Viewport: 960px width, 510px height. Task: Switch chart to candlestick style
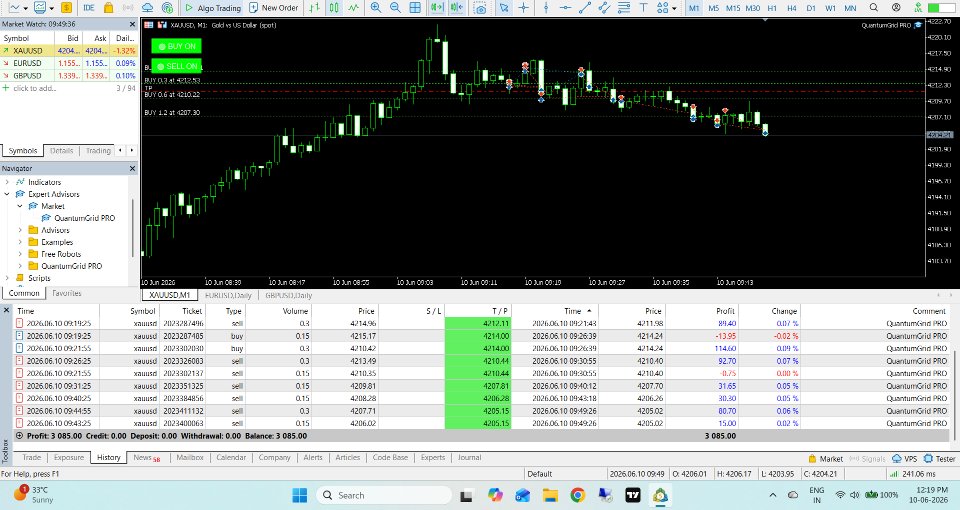(334, 8)
